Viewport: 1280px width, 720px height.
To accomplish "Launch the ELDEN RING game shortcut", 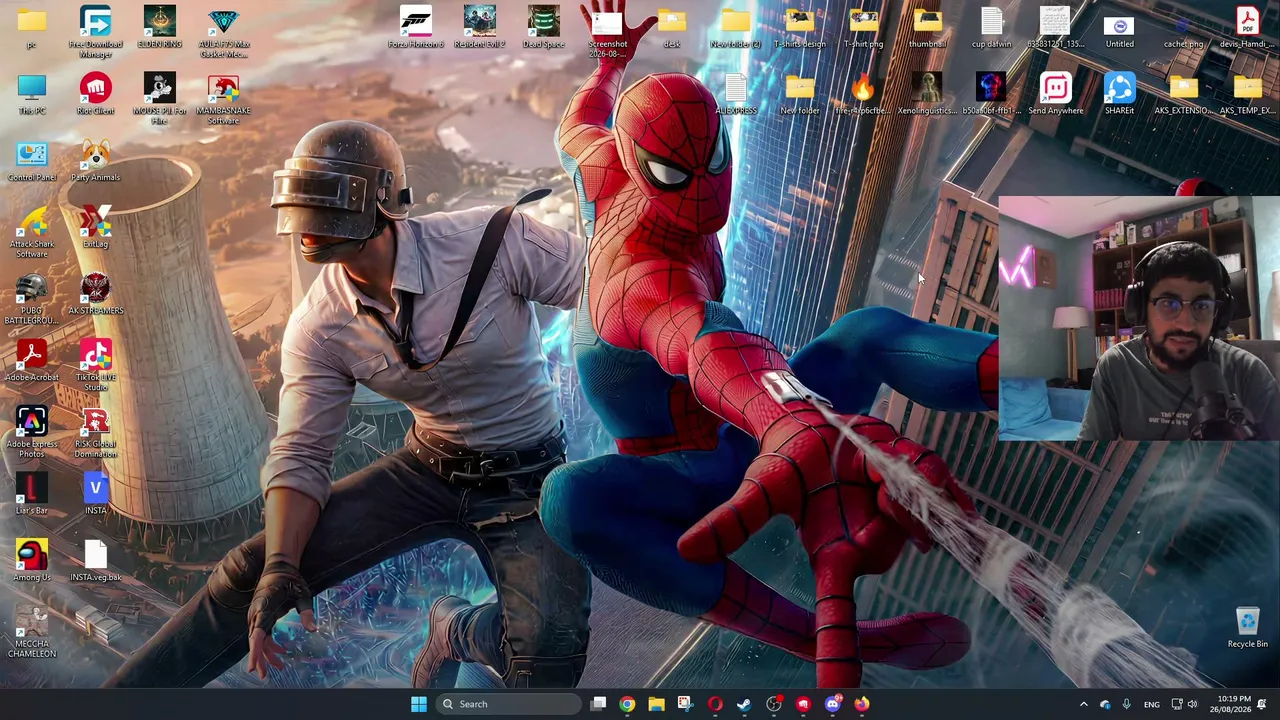I will click(160, 28).
